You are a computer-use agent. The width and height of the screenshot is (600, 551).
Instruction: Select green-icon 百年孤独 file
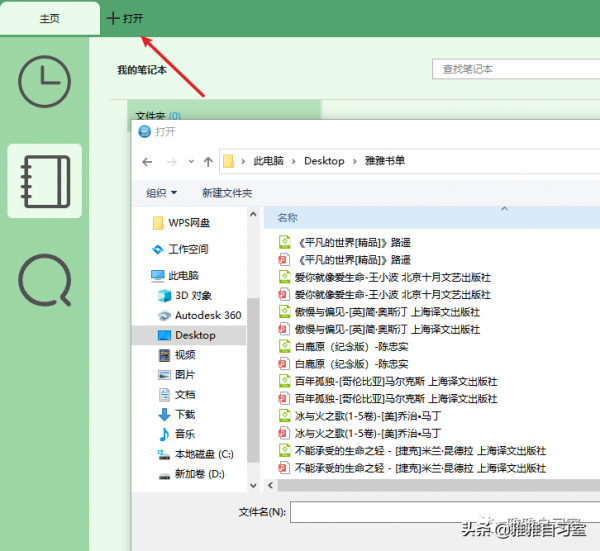pos(388,381)
